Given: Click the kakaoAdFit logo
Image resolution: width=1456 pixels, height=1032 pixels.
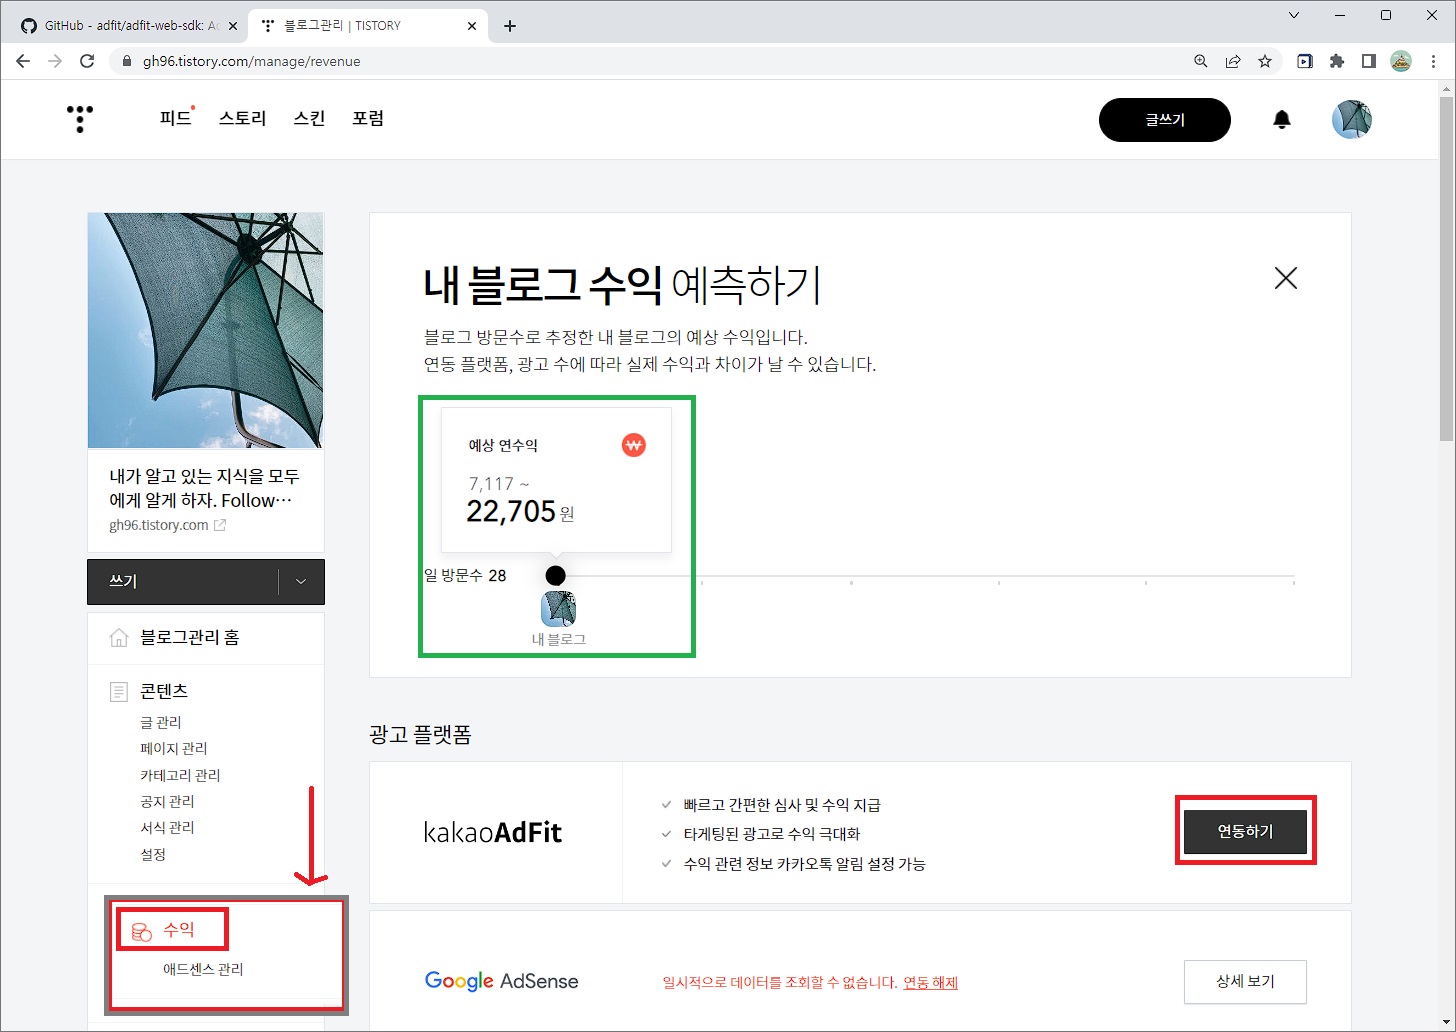Looking at the screenshot, I should [x=493, y=832].
